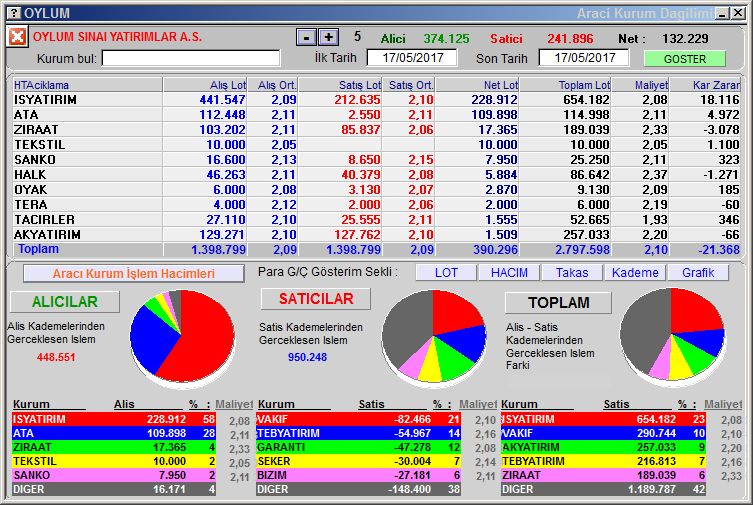
Task: Click the ALICILAR button
Action: coord(65,302)
